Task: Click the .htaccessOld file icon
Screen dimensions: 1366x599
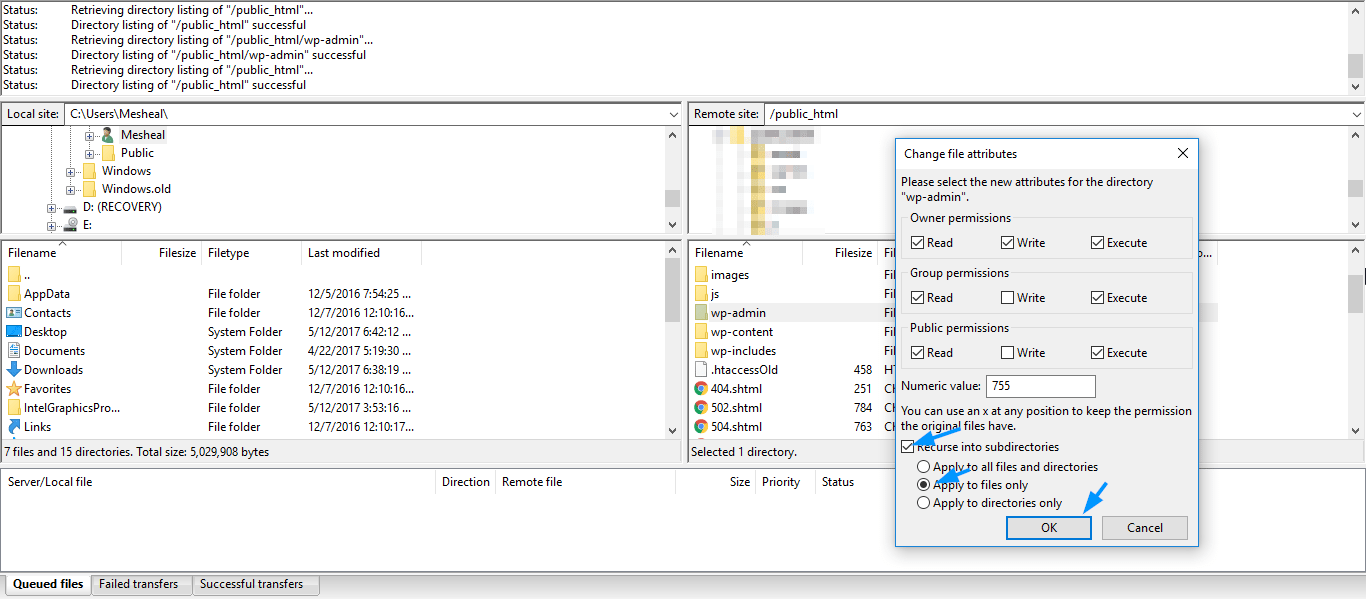Action: click(x=701, y=370)
